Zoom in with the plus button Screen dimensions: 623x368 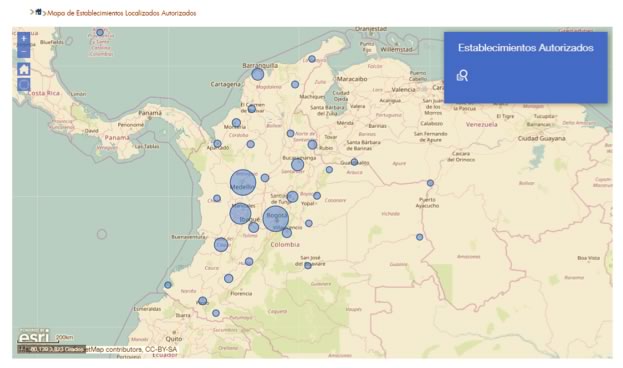(23, 39)
